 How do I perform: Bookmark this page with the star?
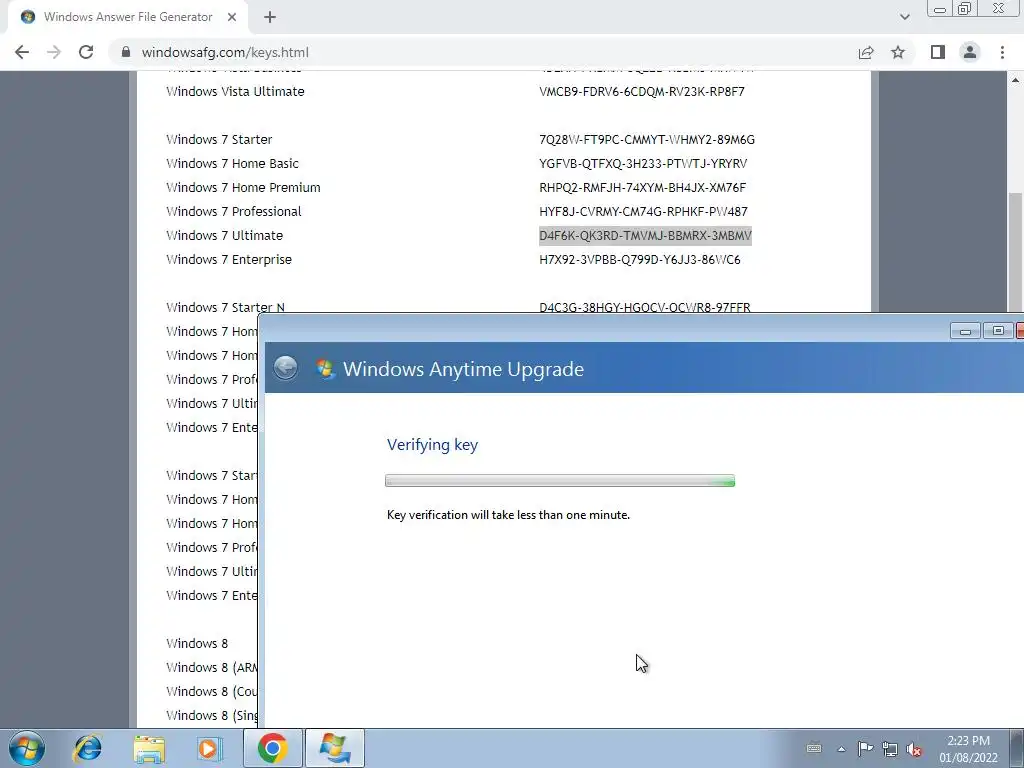pyautogui.click(x=898, y=52)
